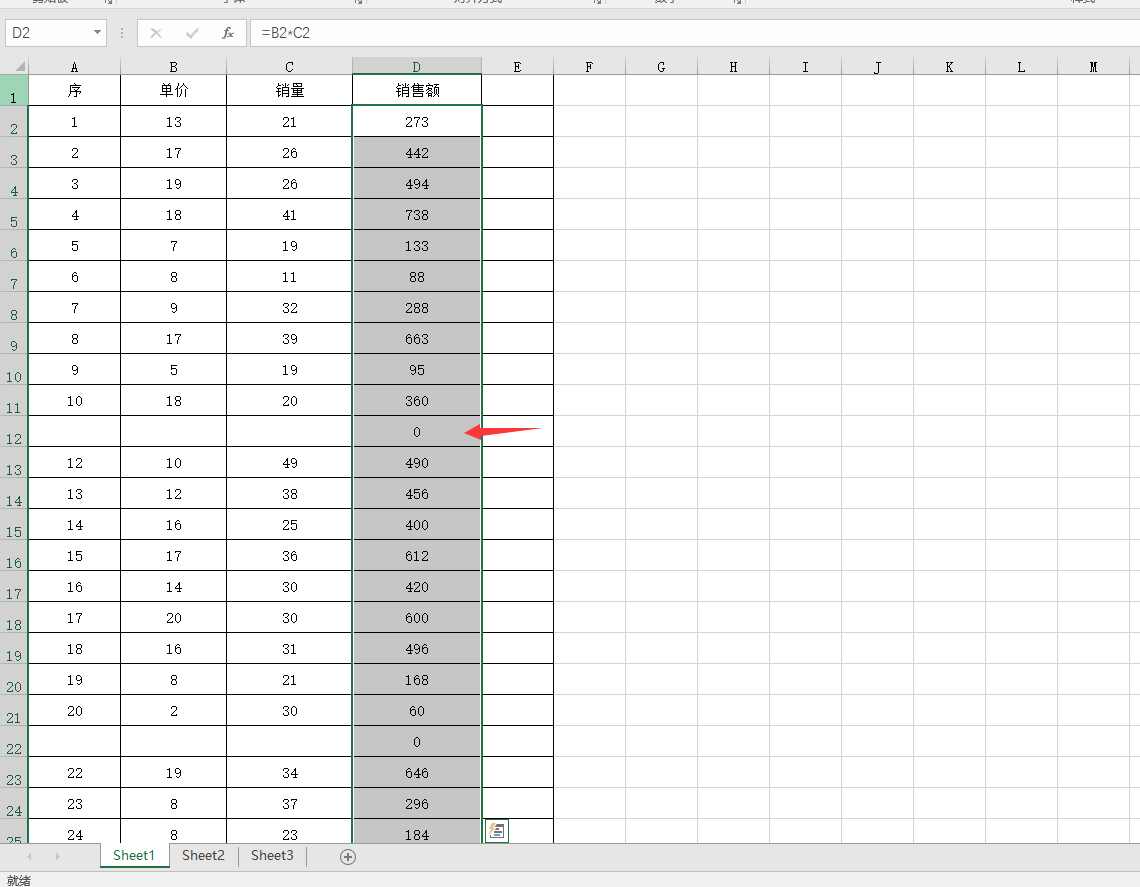Click header cell 单价
Viewport: 1140px width, 887px height.
coord(174,90)
